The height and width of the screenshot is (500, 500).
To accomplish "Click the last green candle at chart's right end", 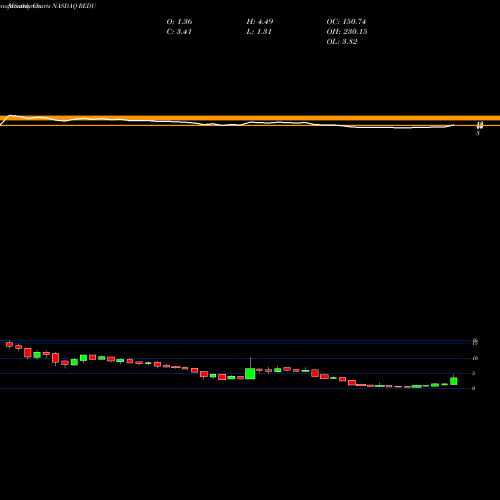I will tap(454, 381).
